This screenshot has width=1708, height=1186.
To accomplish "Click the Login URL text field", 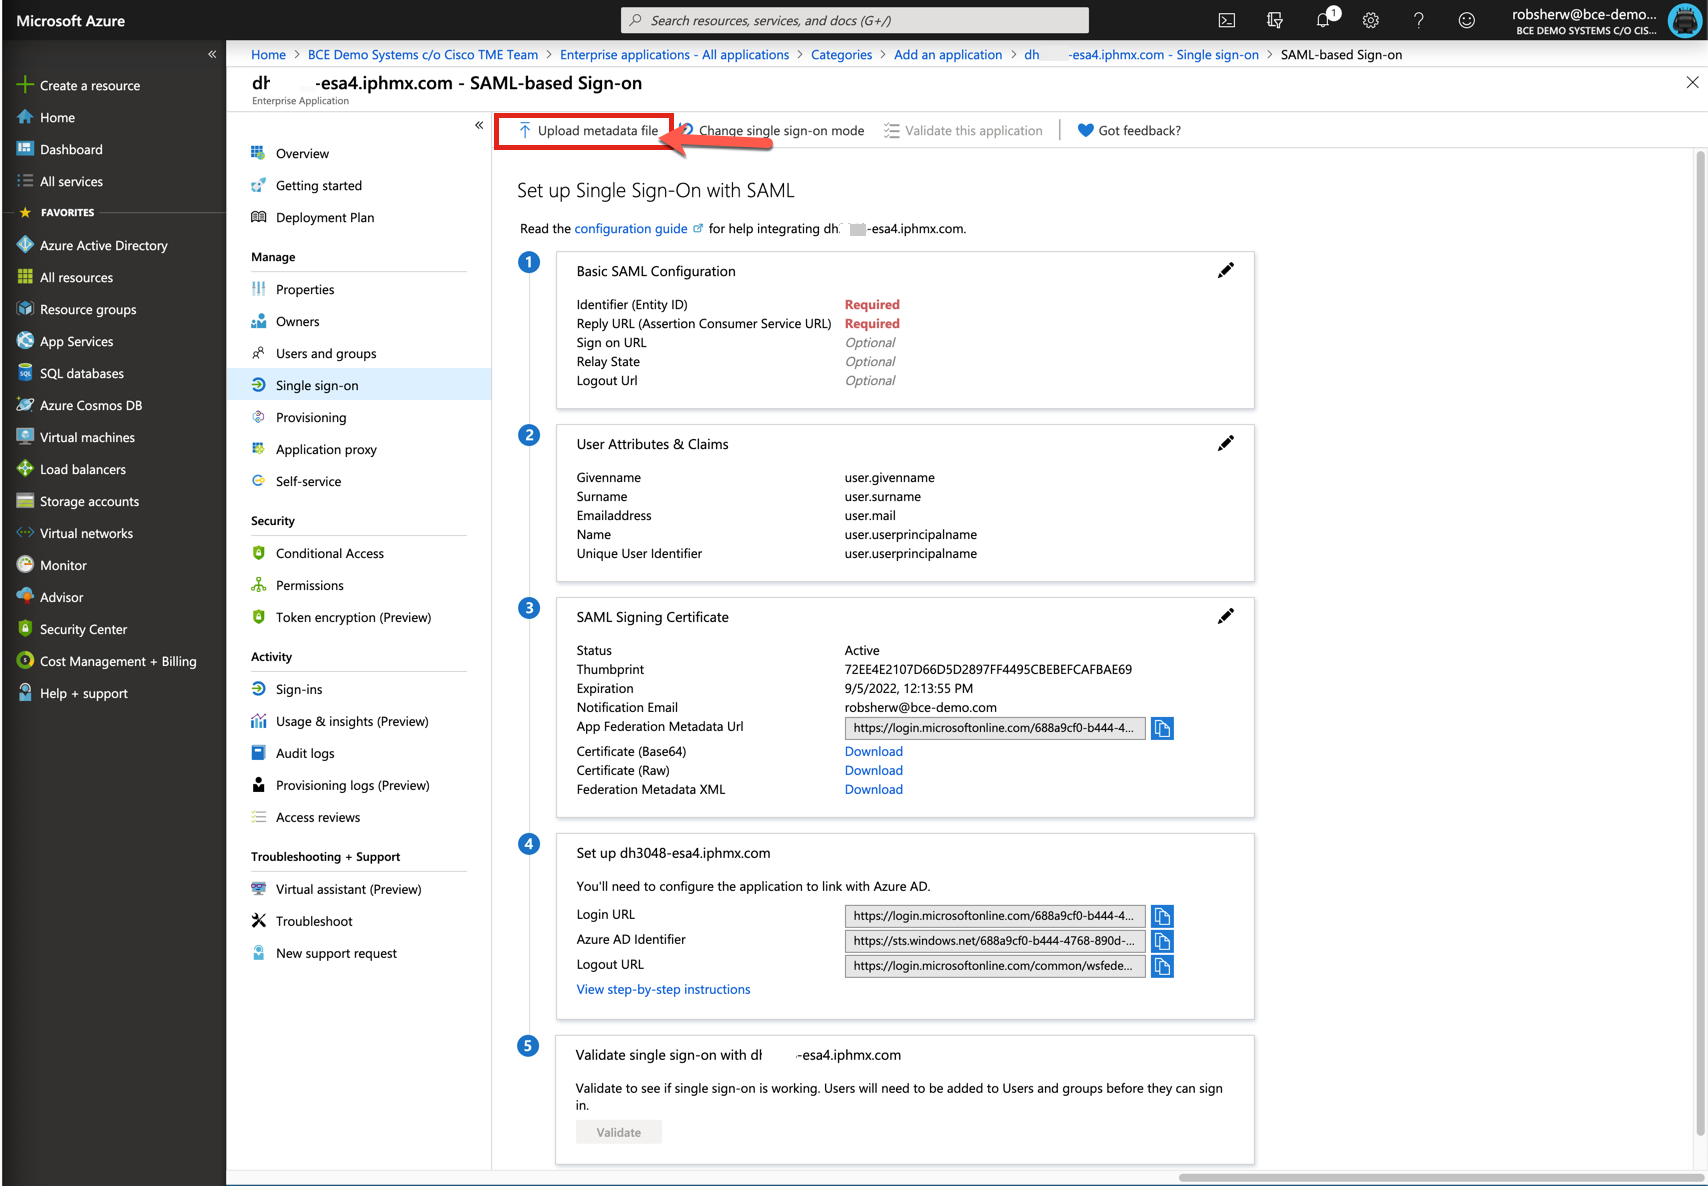I will tap(995, 916).
